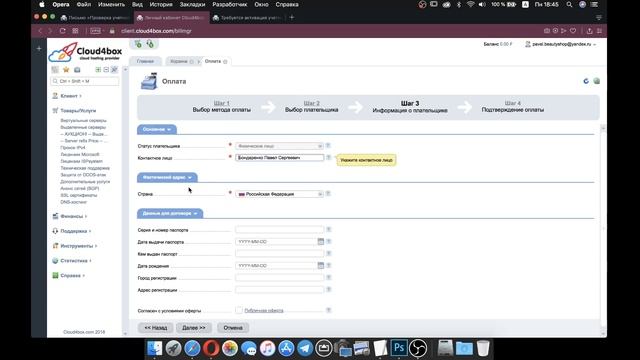Click the << Назад button
The image size is (640, 360).
point(156,328)
